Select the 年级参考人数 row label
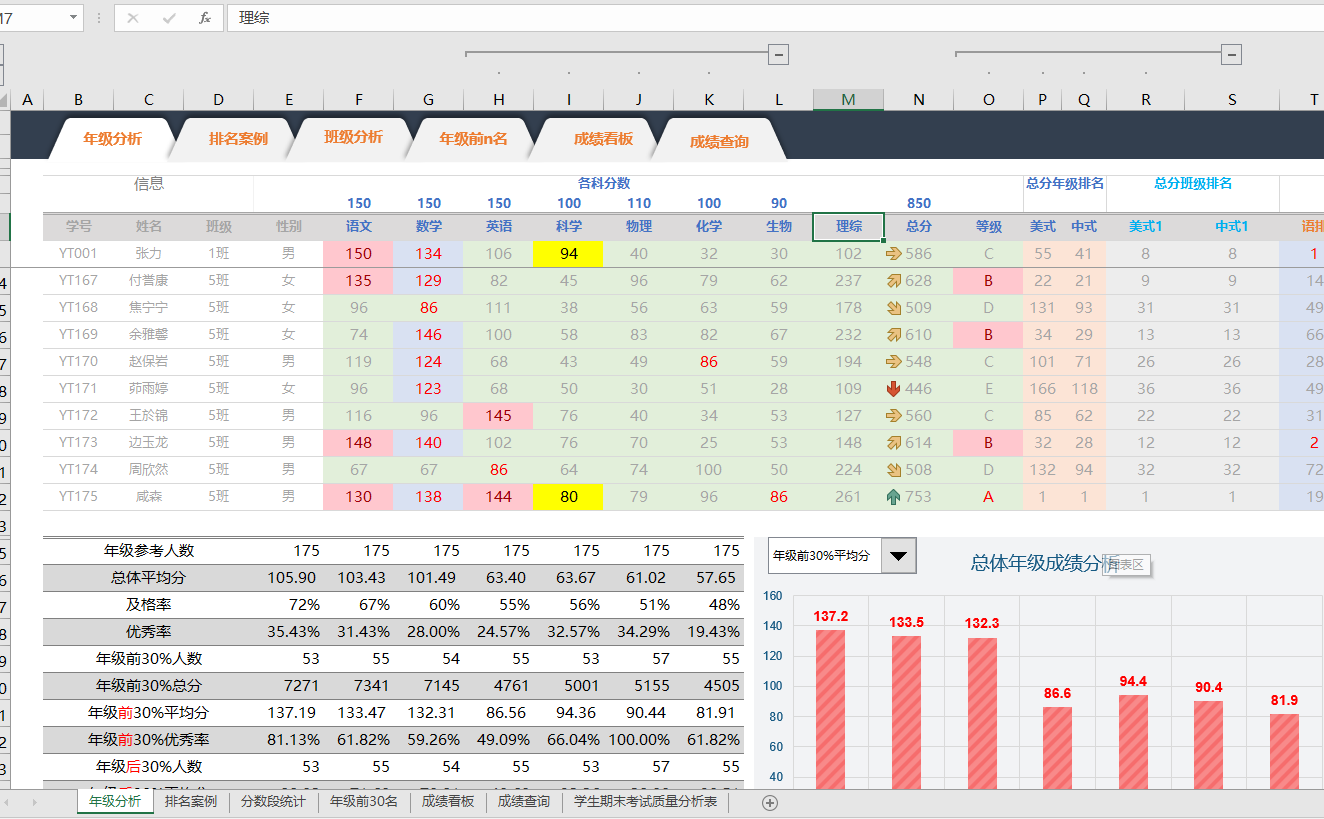Screen dimensions: 1324x819 pyautogui.click(x=148, y=551)
